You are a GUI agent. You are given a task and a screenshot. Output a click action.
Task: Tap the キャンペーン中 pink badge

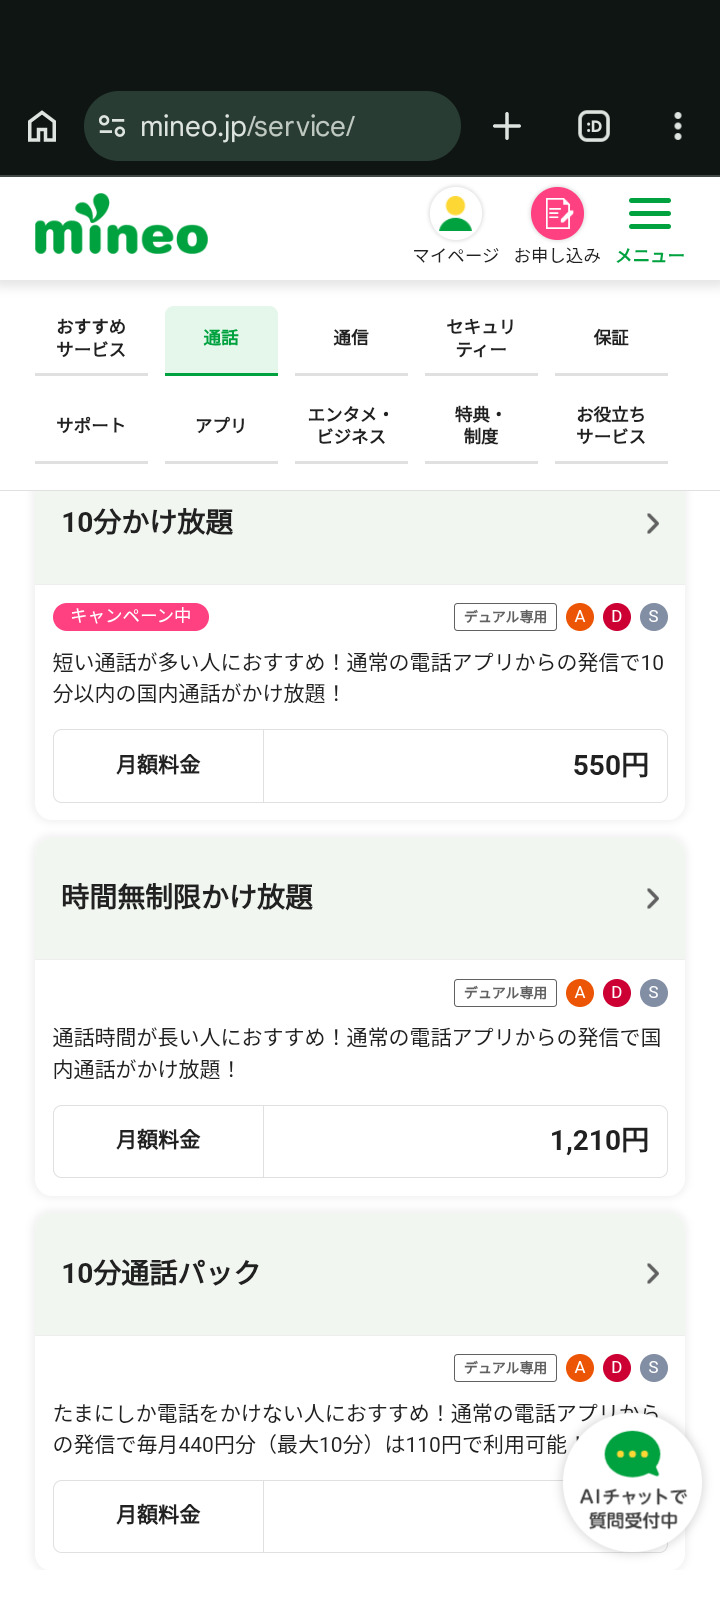(x=131, y=616)
